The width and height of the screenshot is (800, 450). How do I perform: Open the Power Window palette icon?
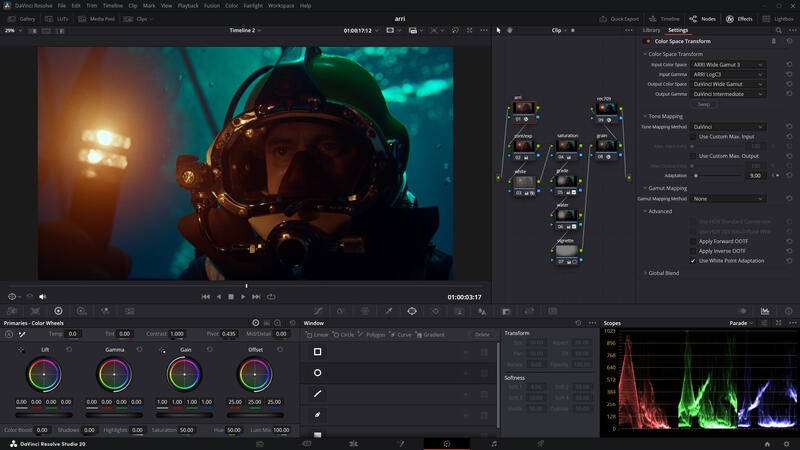[412, 311]
